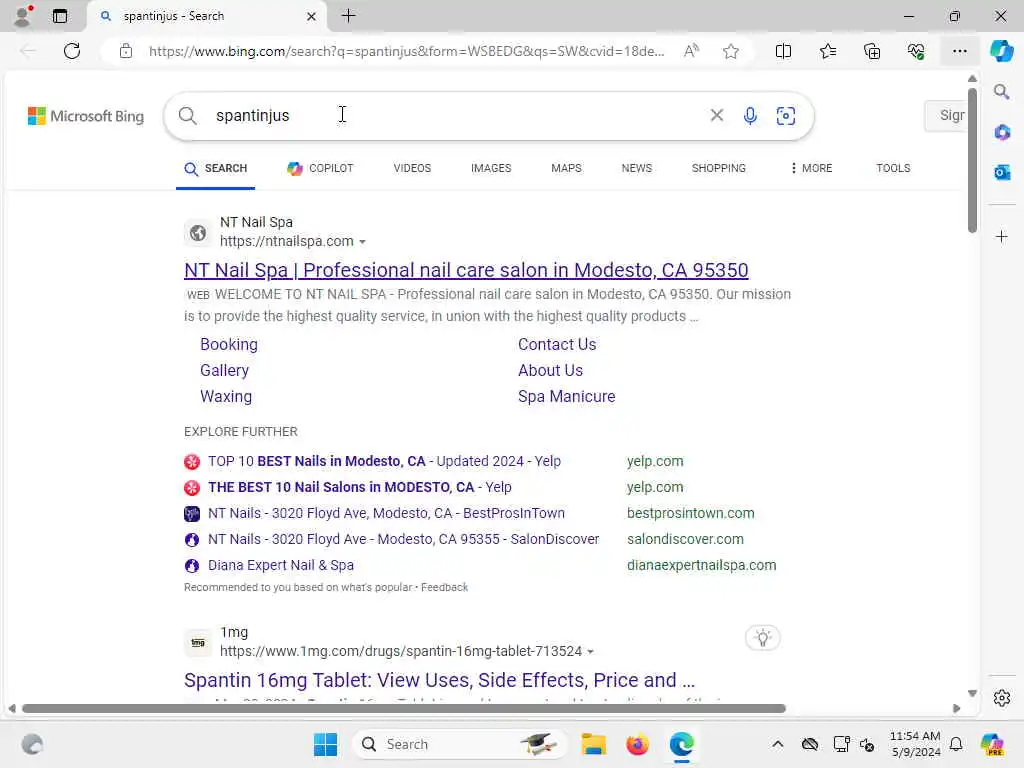
Task: View site information via the lock icon
Action: pyautogui.click(x=126, y=51)
